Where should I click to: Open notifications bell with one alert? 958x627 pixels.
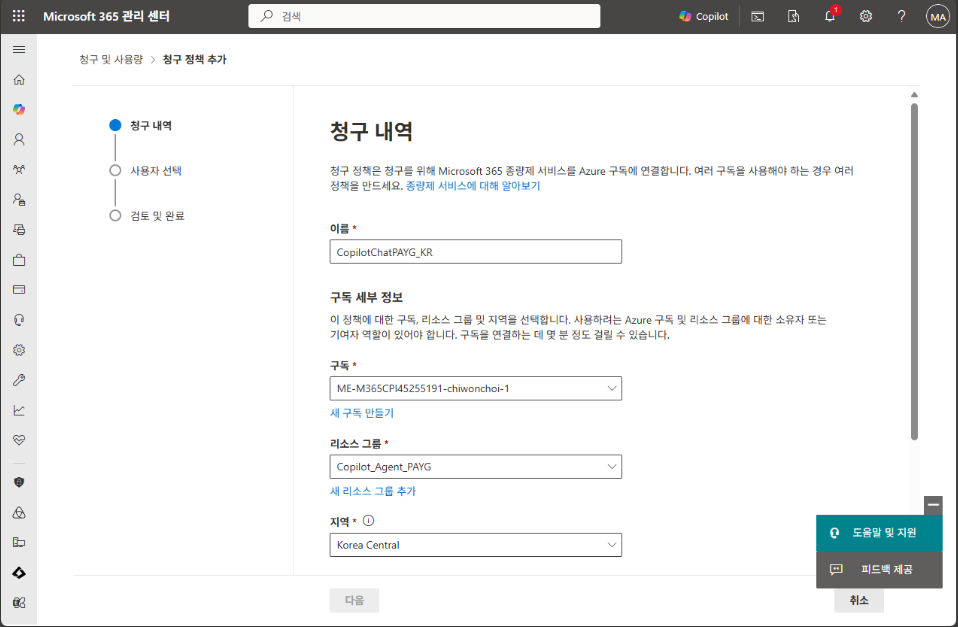click(x=830, y=16)
